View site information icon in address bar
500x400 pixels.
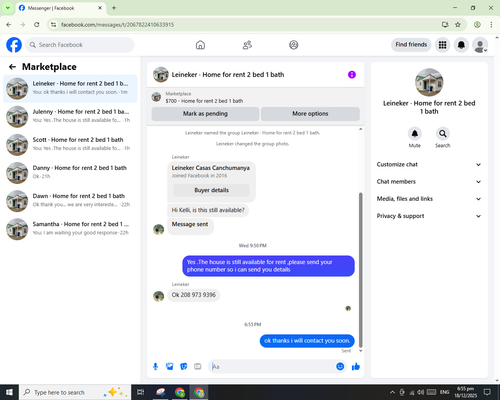(53, 24)
